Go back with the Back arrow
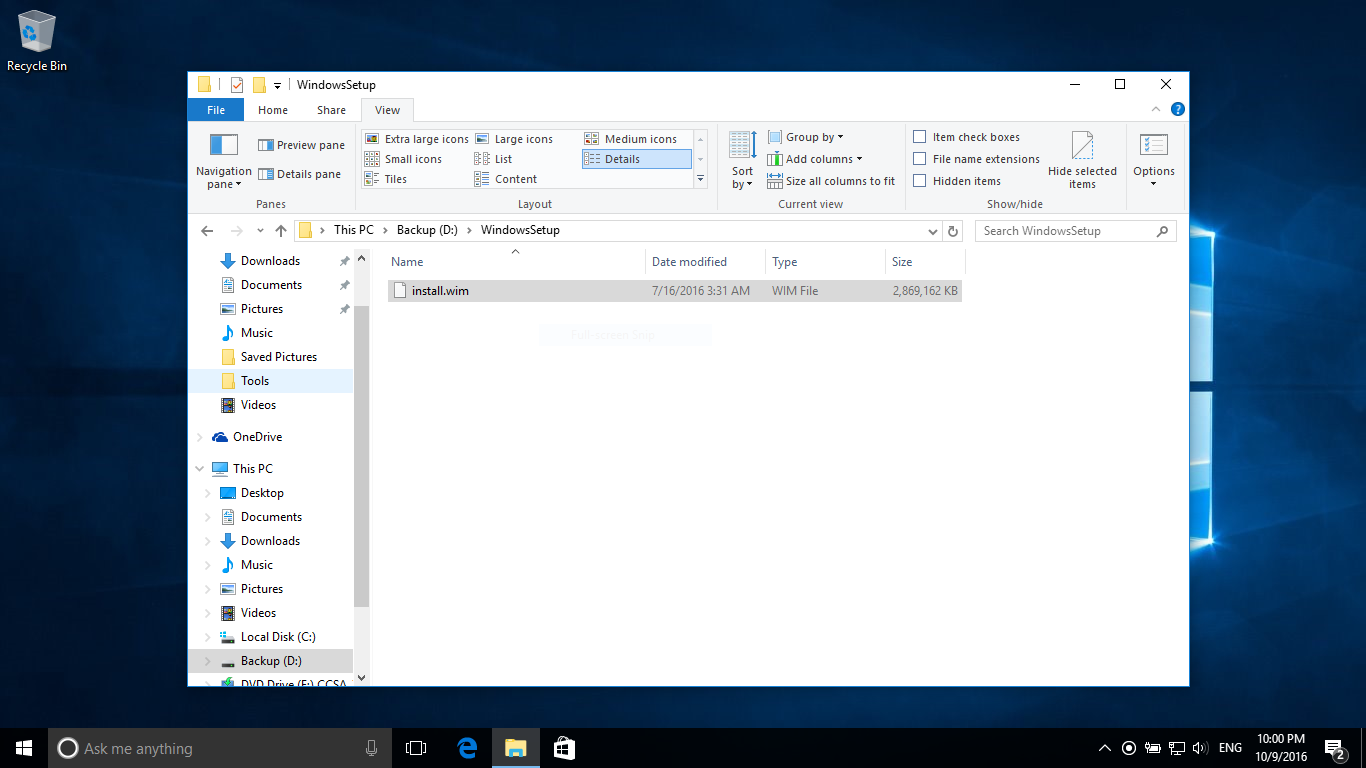Image resolution: width=1366 pixels, height=768 pixels. [207, 231]
